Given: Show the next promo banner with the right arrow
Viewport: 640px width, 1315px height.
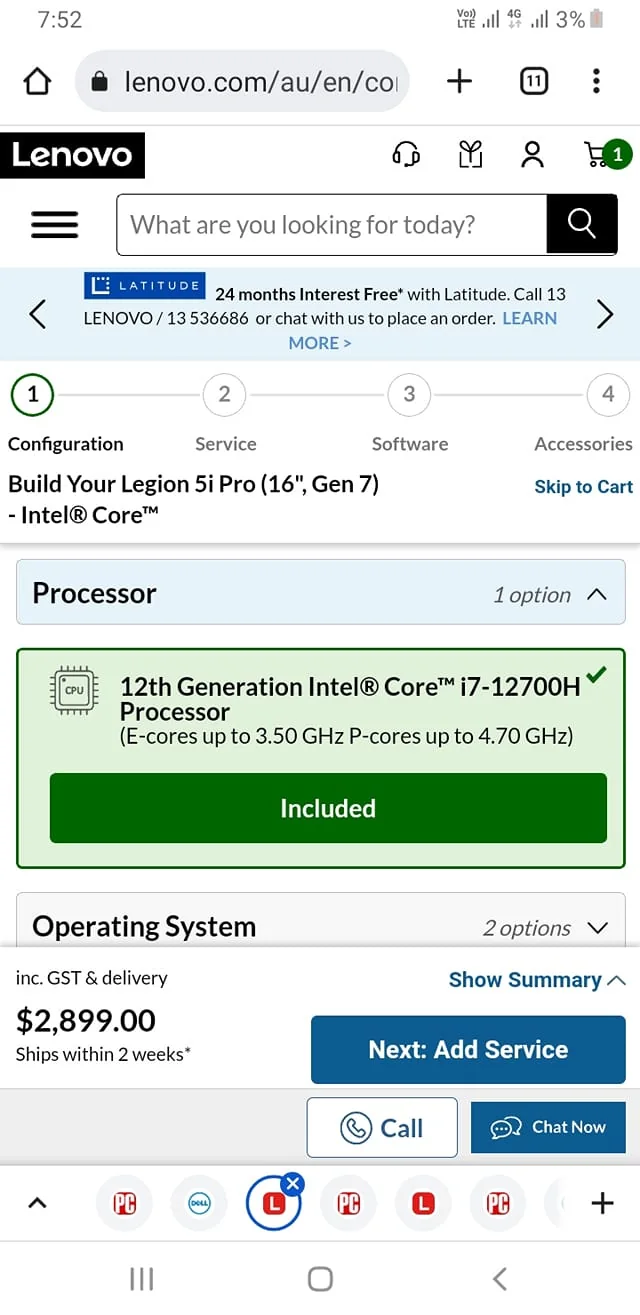Looking at the screenshot, I should coord(605,315).
